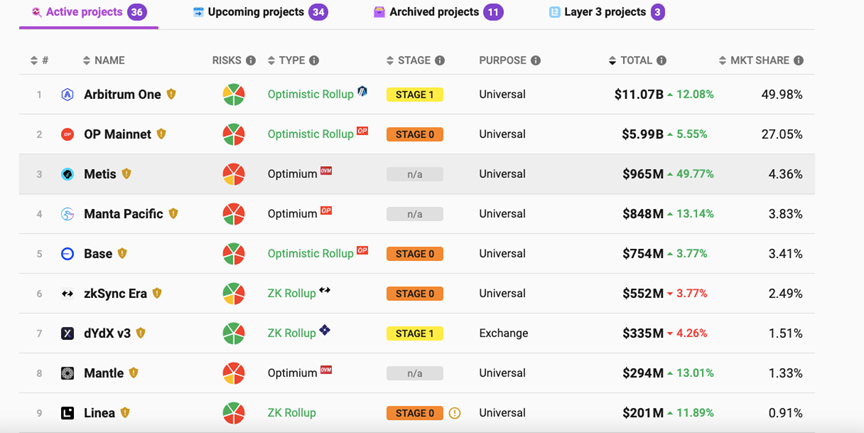Open the Manta Pacific project link

click(x=123, y=214)
